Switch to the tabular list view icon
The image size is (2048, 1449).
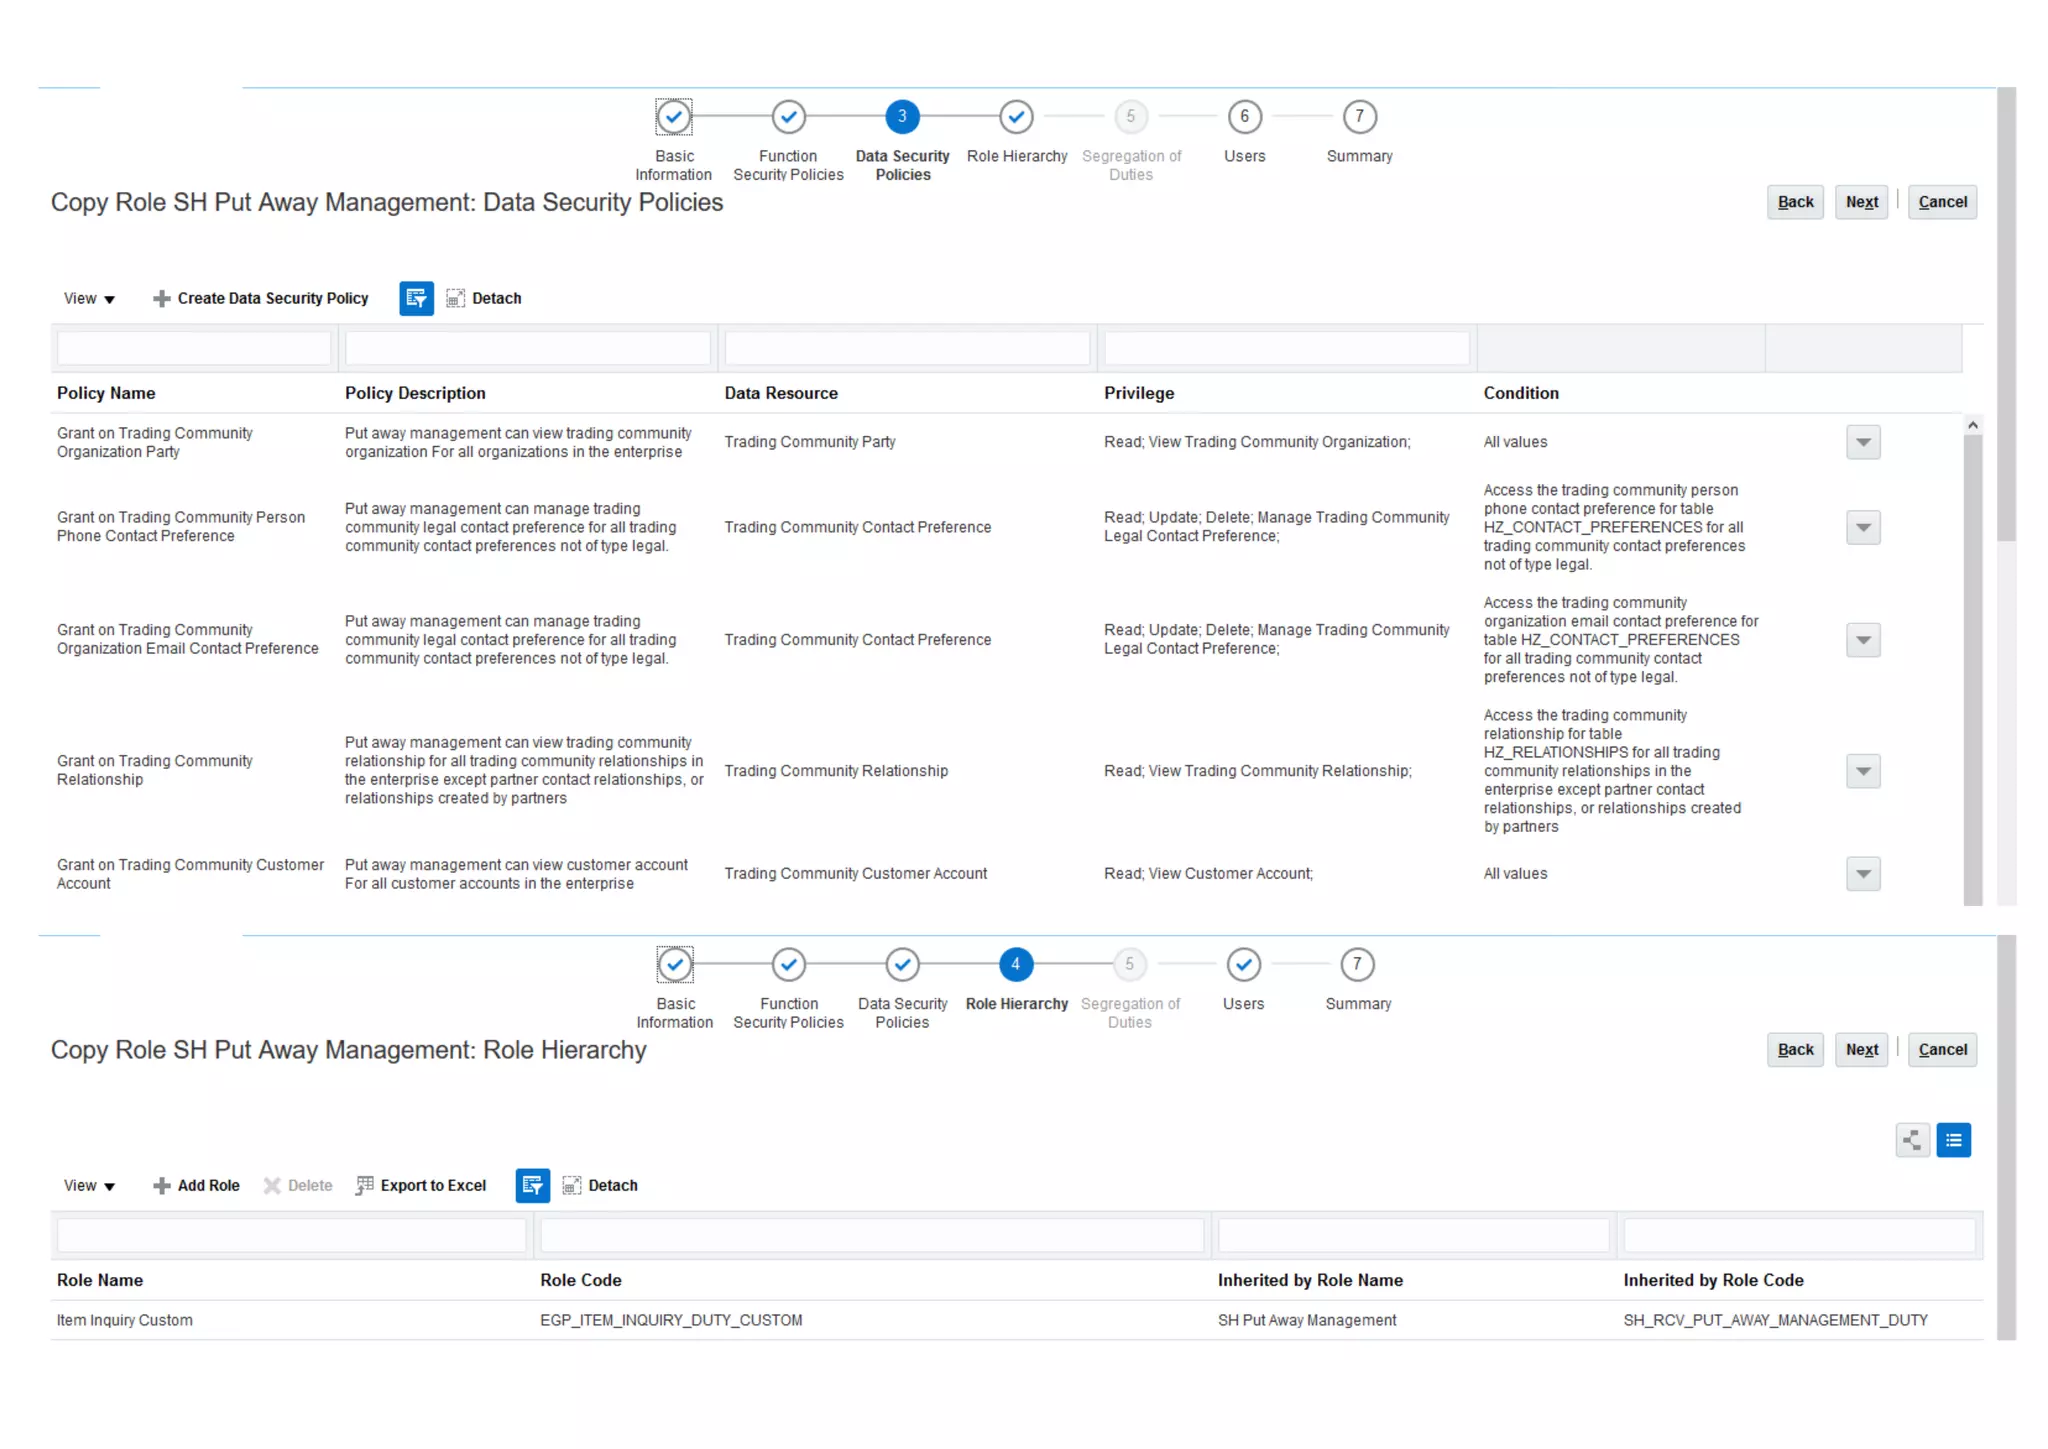tap(1953, 1140)
